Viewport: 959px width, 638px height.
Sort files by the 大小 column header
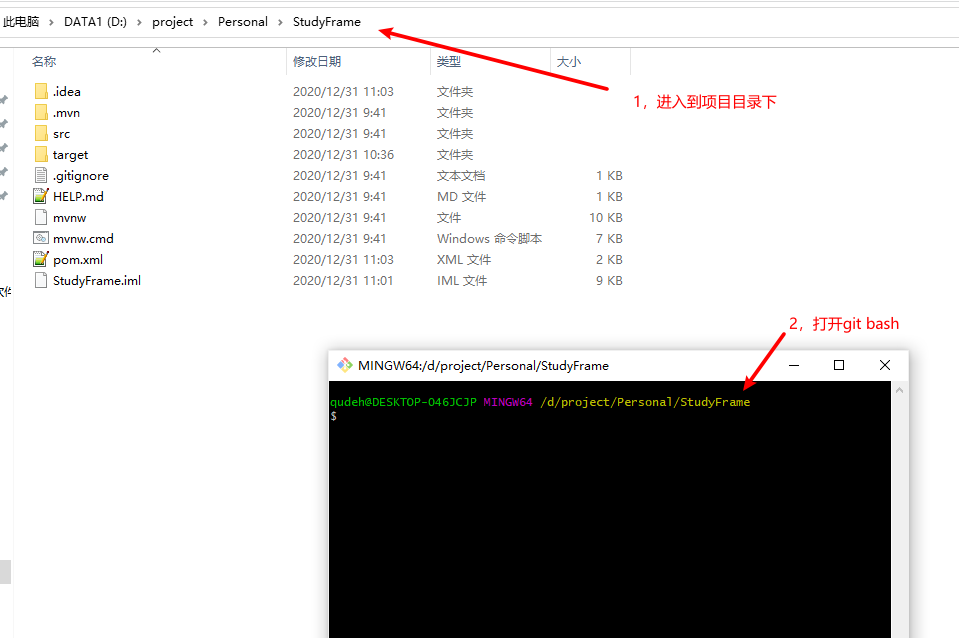[x=569, y=62]
